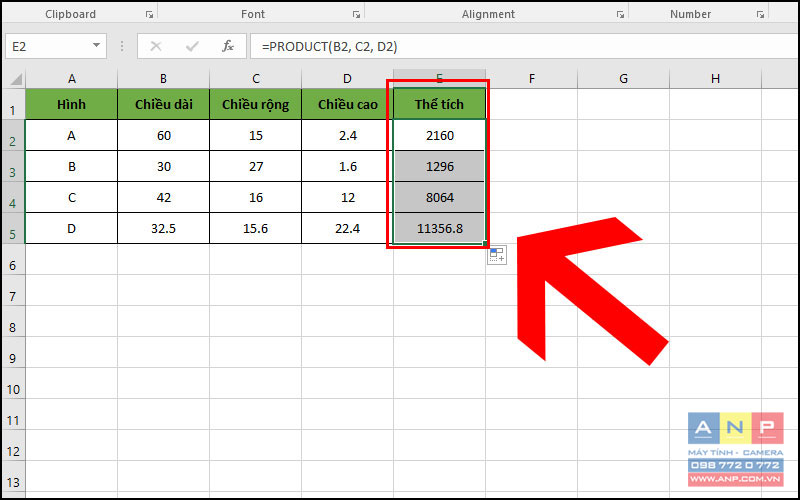
Task: Click into the formula bar with =PRODUCT
Action: coord(524,46)
